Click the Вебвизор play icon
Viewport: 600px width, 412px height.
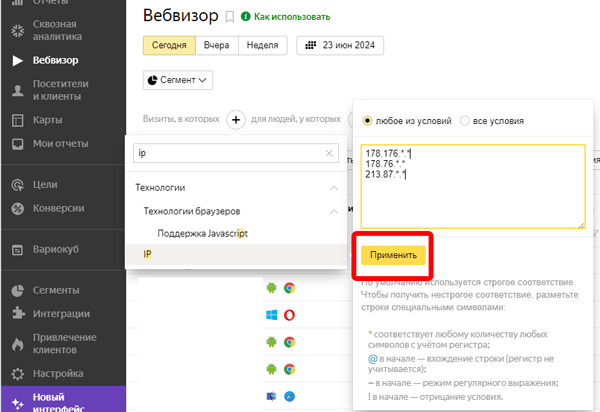(x=18, y=60)
